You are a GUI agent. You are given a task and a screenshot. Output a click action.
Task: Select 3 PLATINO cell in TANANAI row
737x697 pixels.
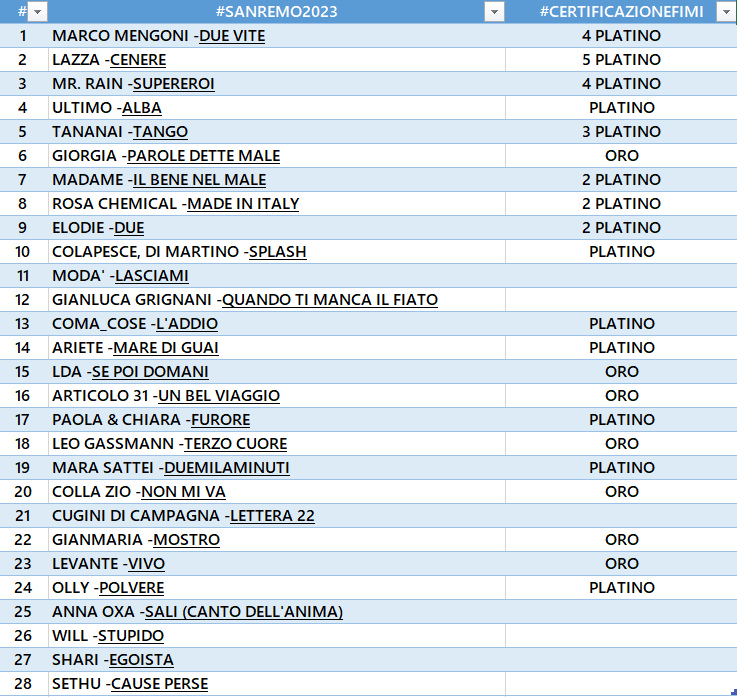click(621, 132)
